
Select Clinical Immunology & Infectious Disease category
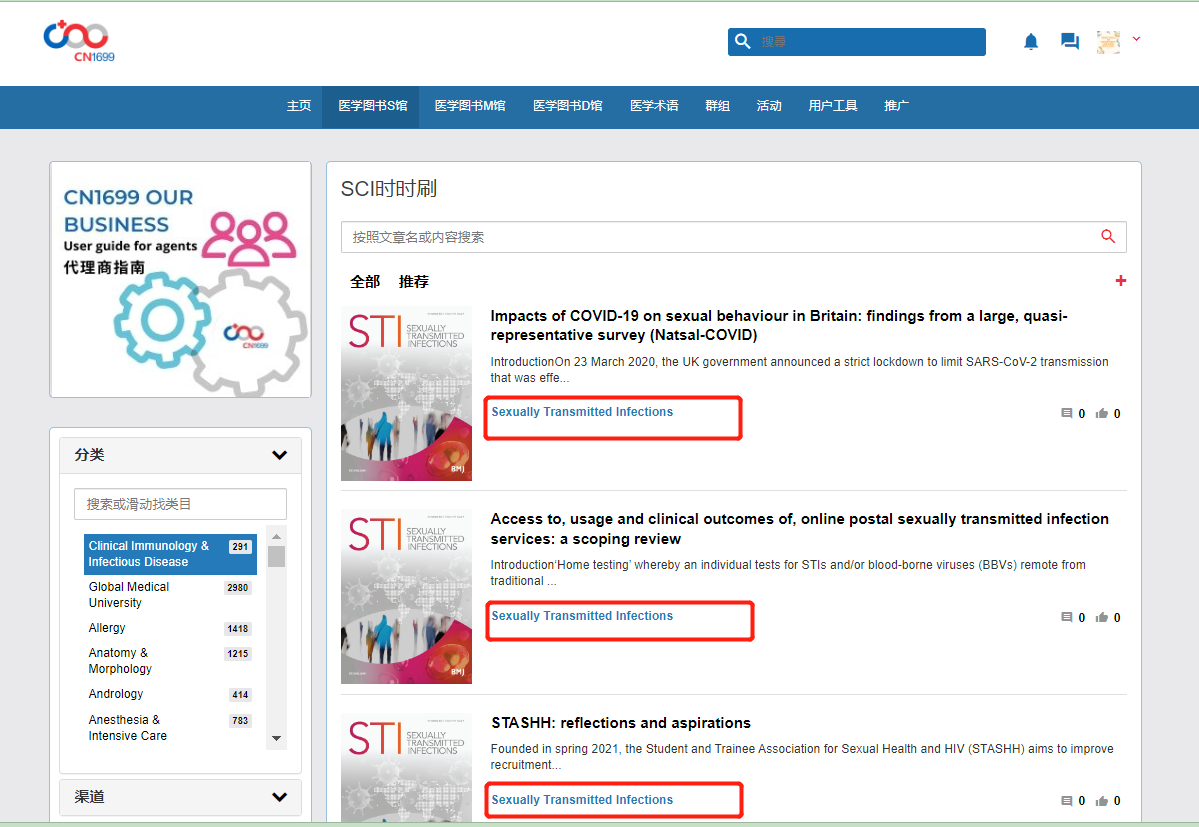click(170, 554)
